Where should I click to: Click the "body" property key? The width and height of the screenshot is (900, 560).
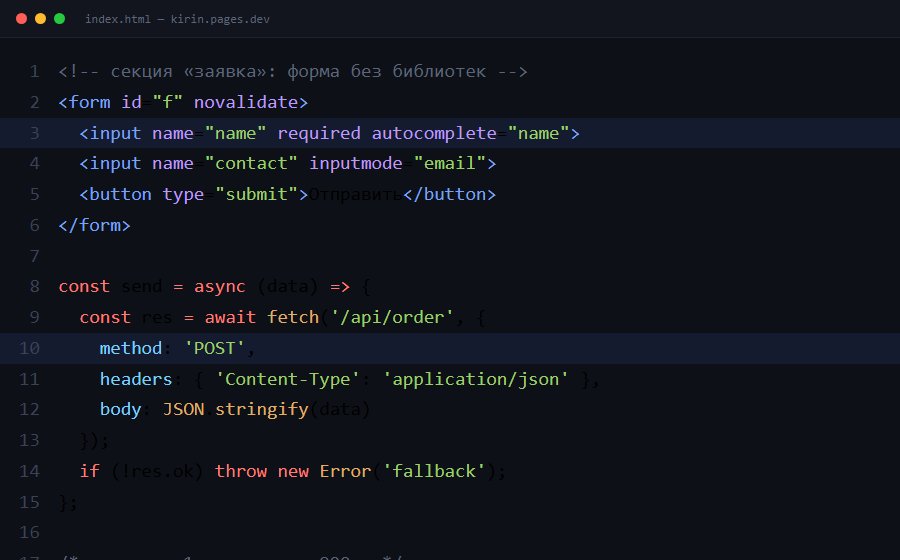pyautogui.click(x=121, y=409)
